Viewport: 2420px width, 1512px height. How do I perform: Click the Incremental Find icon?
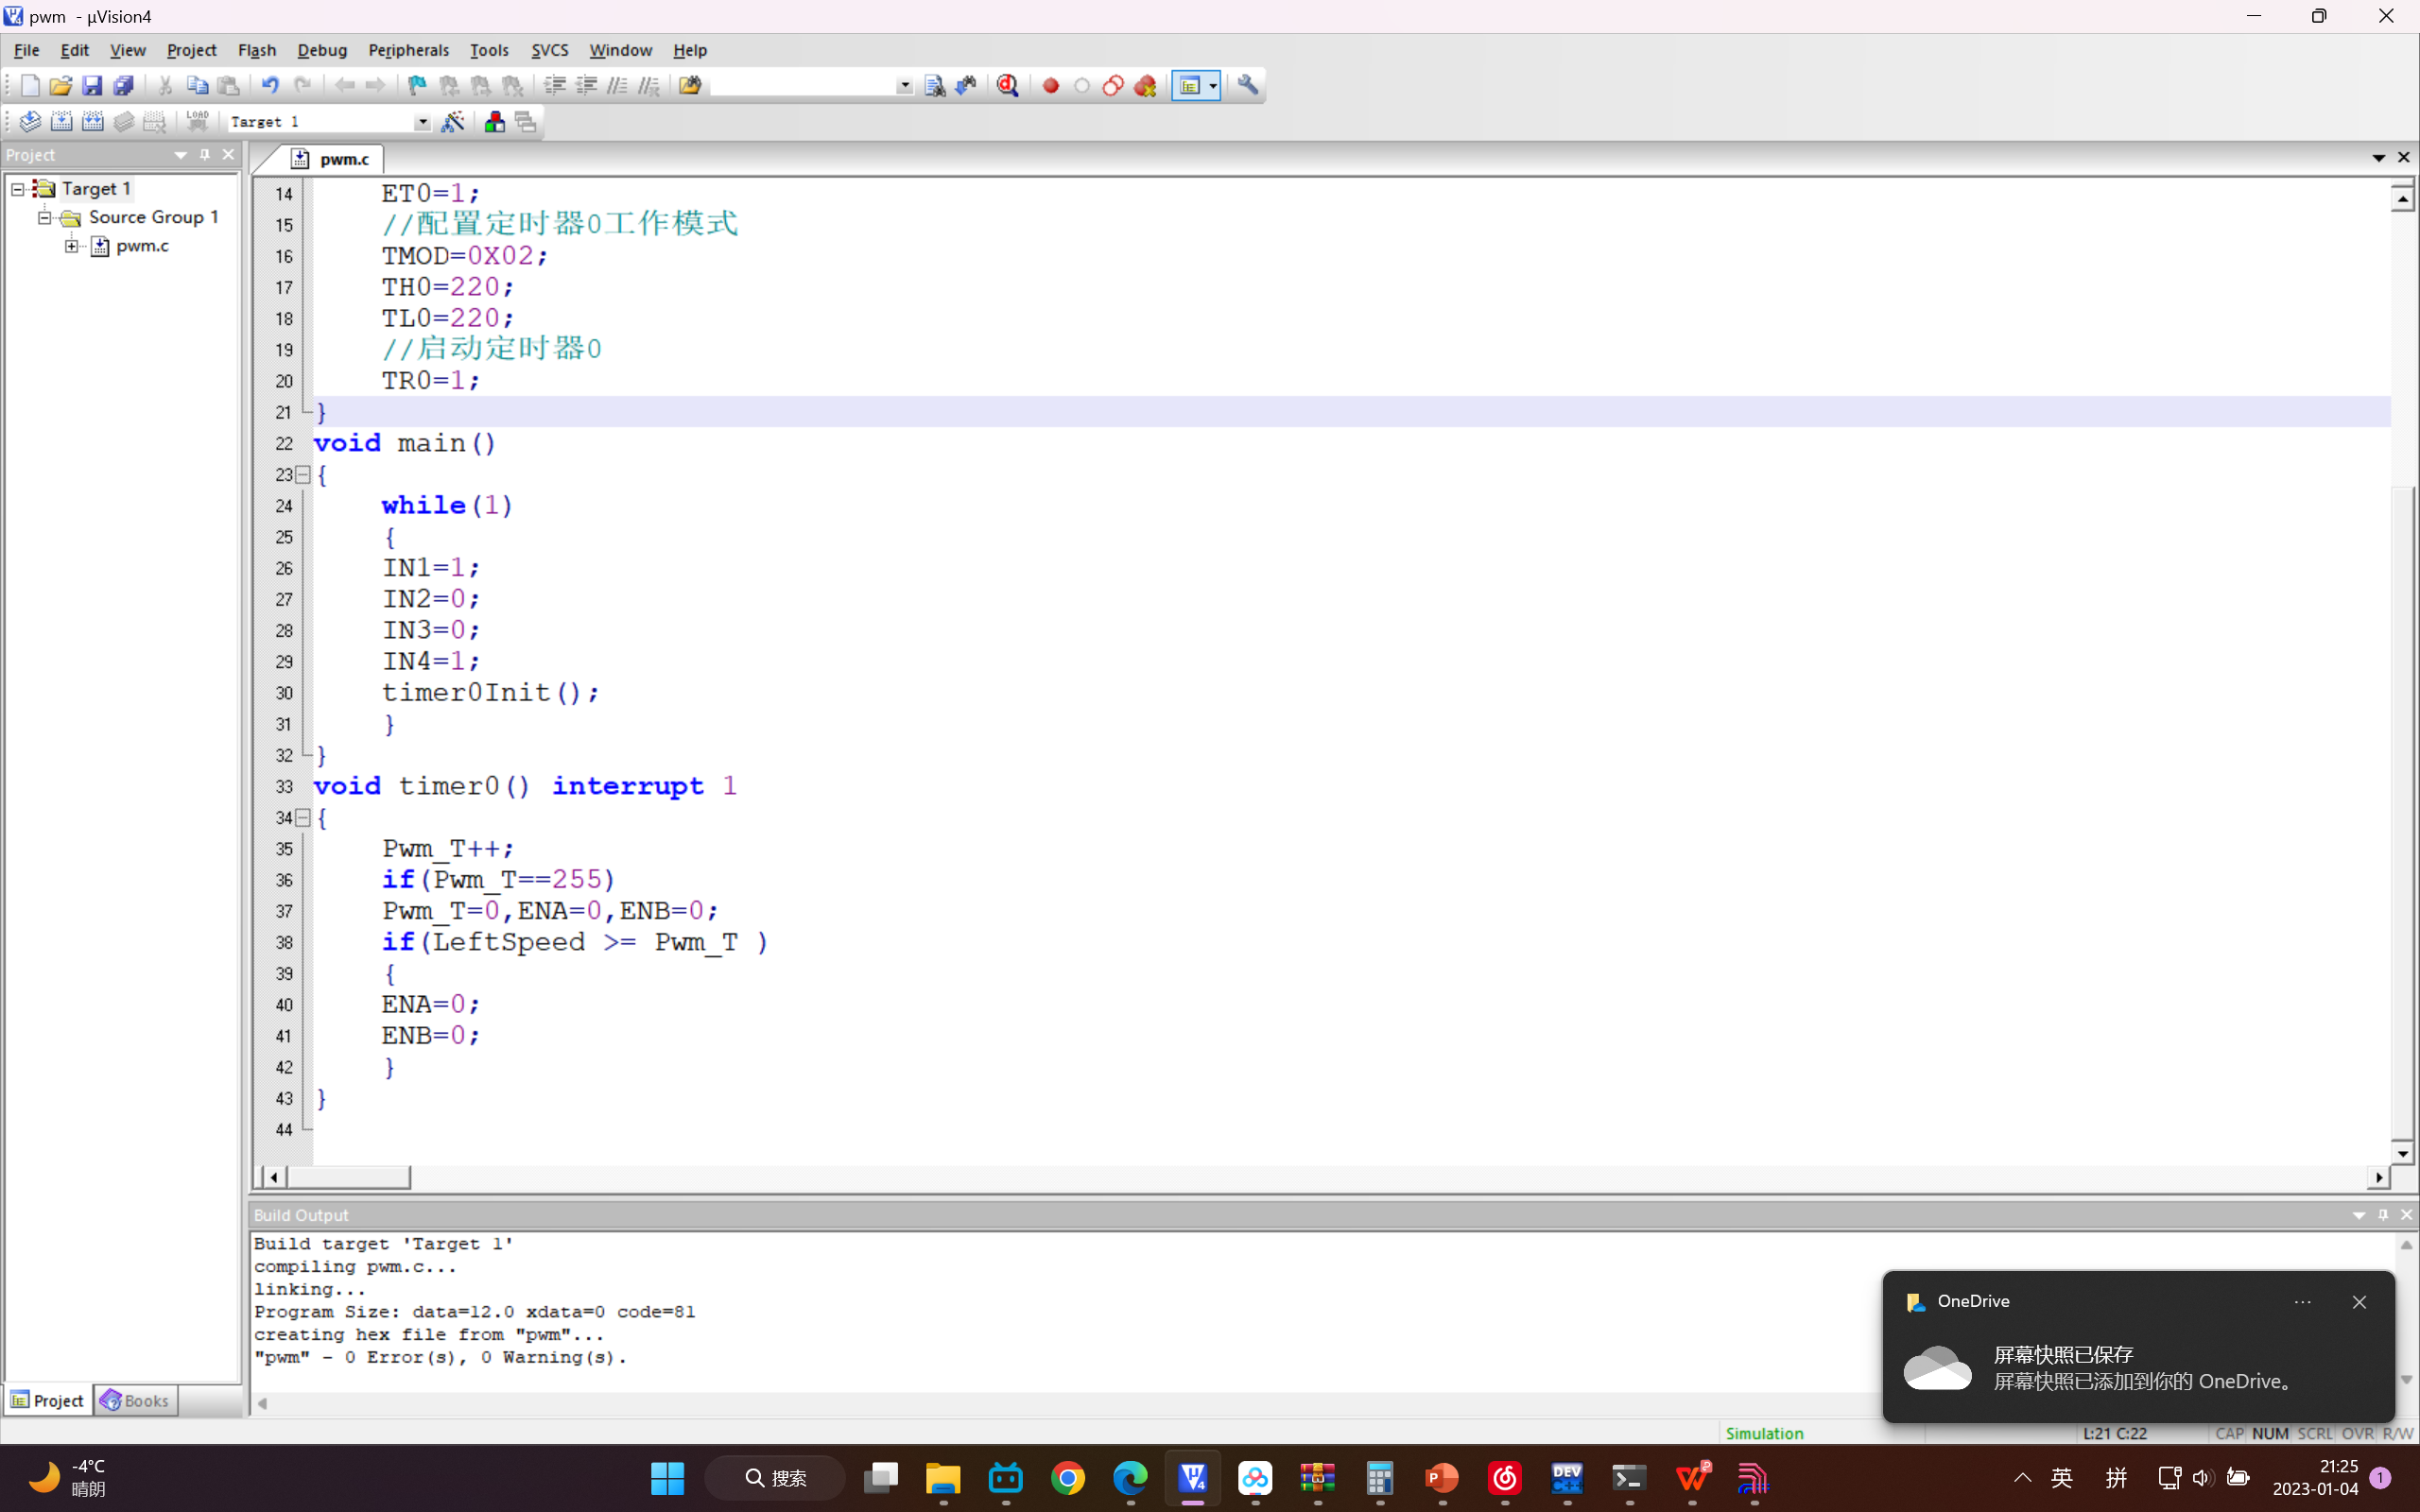coord(966,86)
